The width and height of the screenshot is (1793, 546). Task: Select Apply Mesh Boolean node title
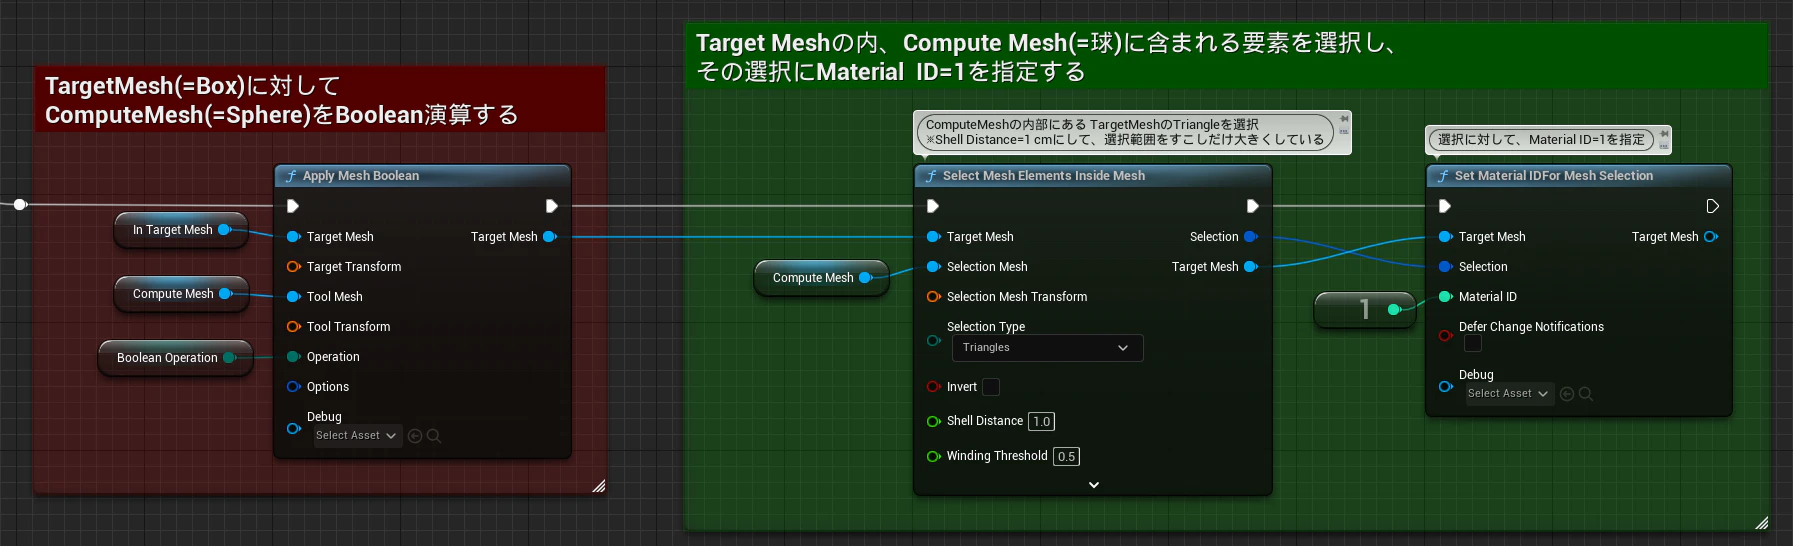361,176
